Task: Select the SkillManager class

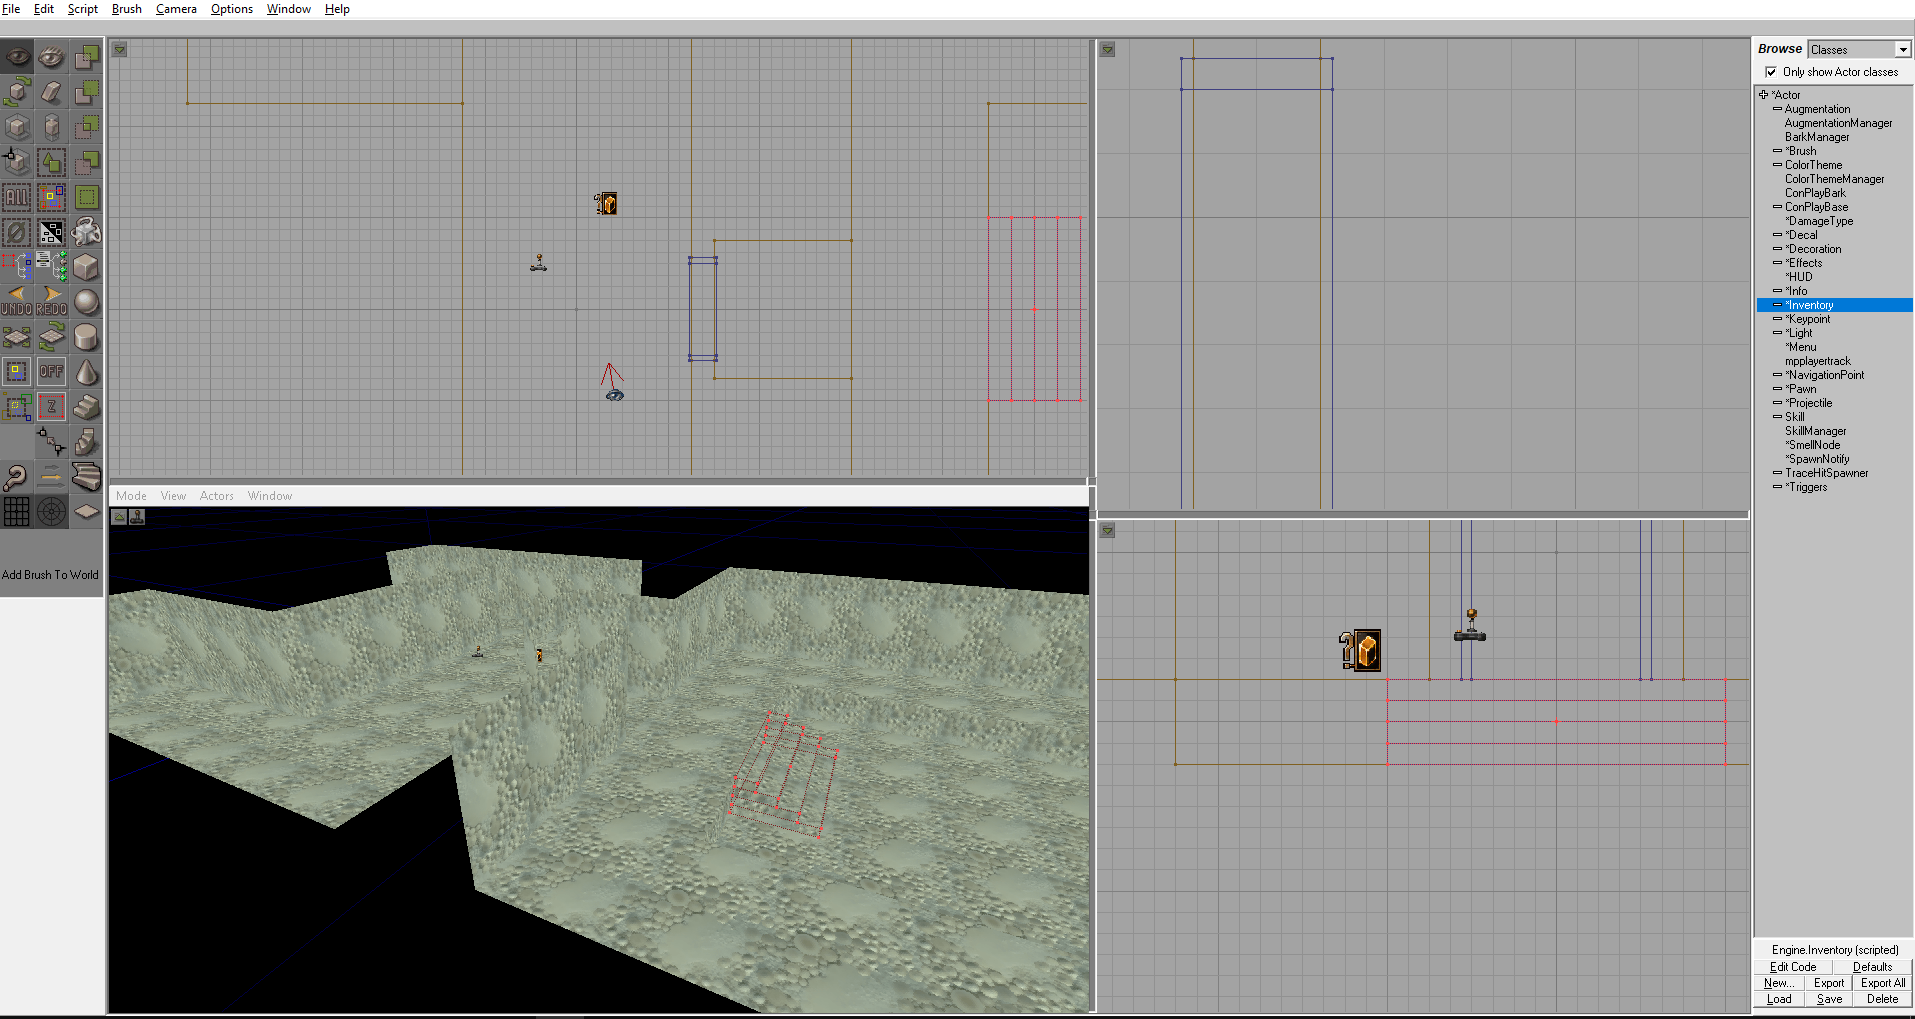Action: (1816, 431)
